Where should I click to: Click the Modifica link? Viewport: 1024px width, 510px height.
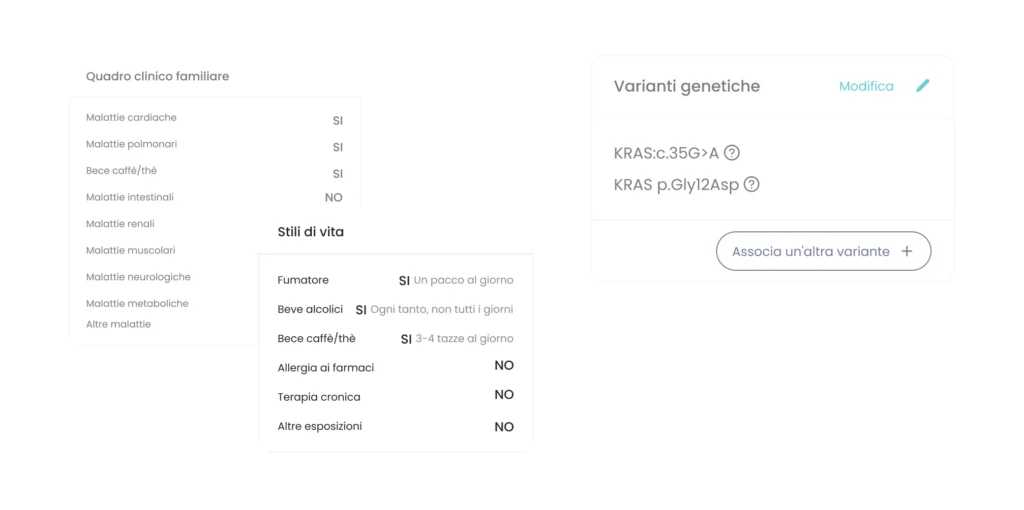coord(866,86)
